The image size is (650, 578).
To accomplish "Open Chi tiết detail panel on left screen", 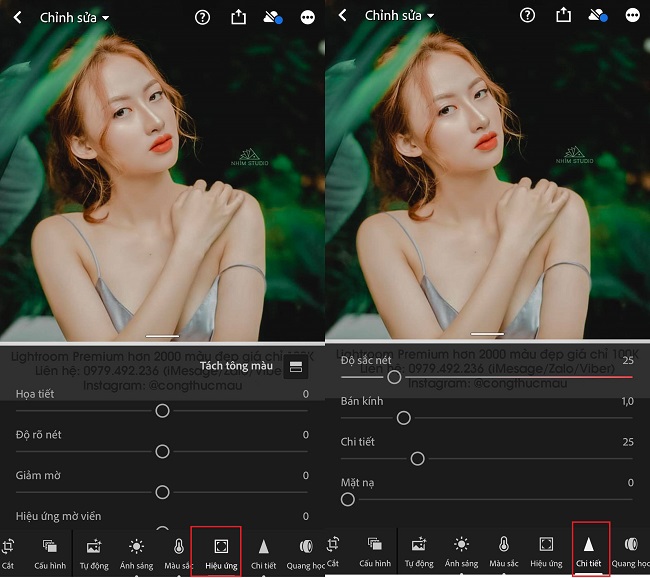I will click(x=263, y=554).
